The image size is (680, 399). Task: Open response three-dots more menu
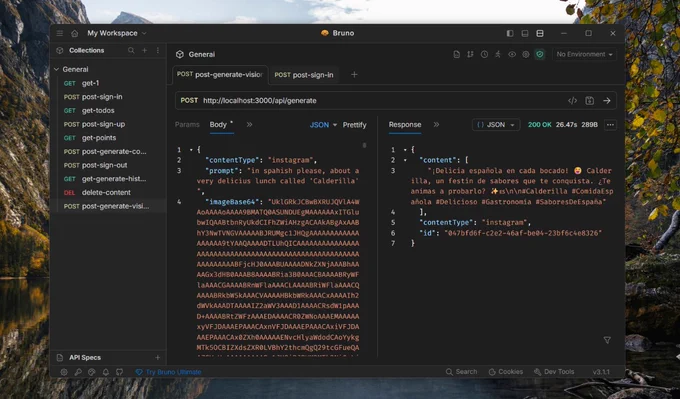click(610, 125)
